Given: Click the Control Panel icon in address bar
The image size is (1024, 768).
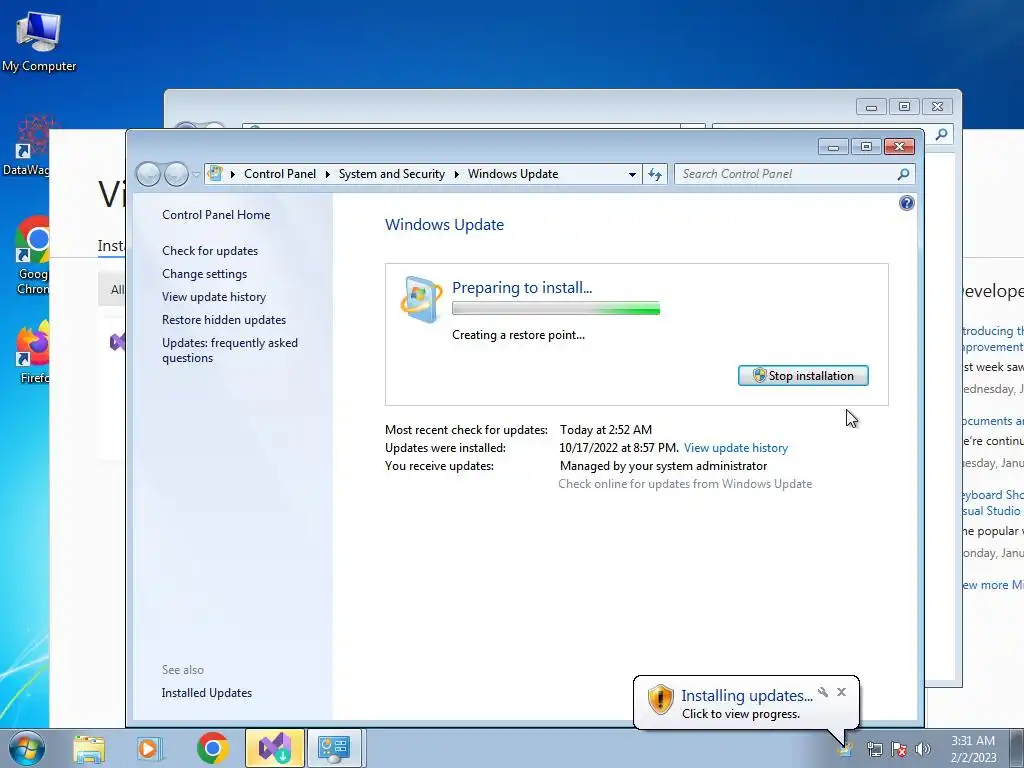Looking at the screenshot, I should (215, 174).
